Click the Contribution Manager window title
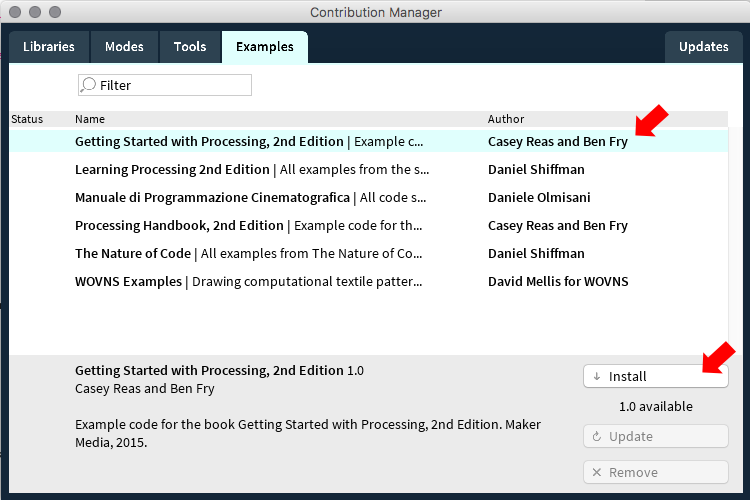The width and height of the screenshot is (750, 500). (x=376, y=12)
